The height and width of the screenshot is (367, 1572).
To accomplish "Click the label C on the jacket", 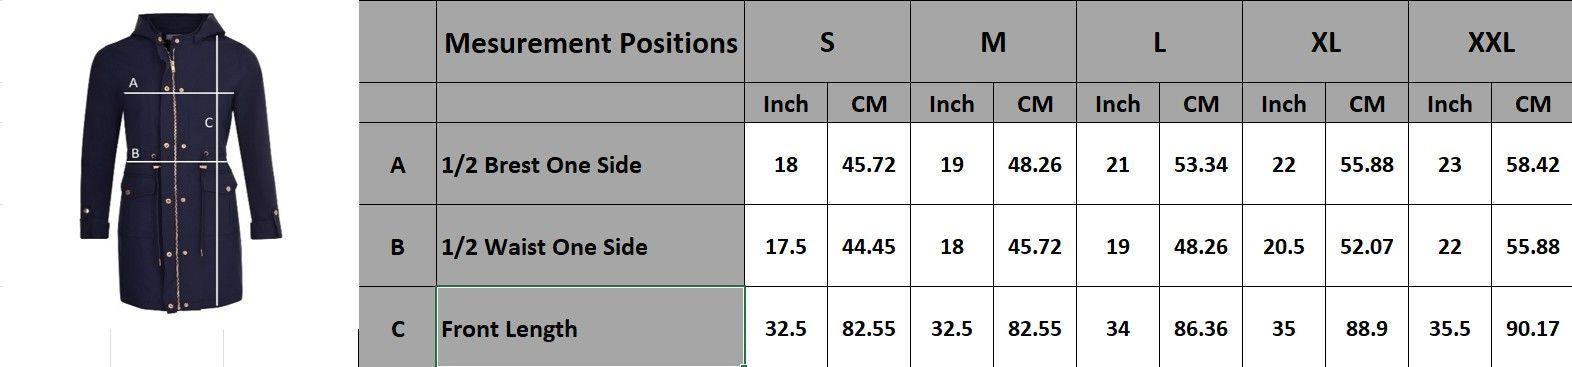I will (209, 123).
